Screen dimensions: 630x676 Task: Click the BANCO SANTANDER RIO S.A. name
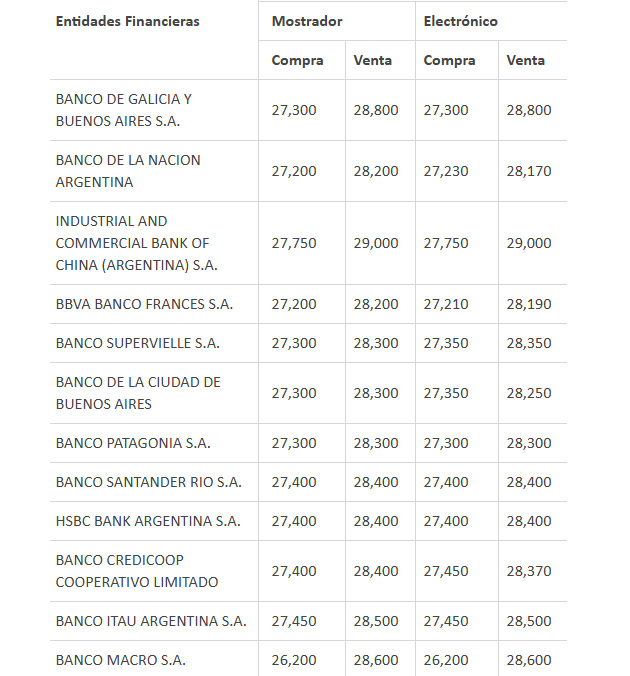click(x=148, y=482)
